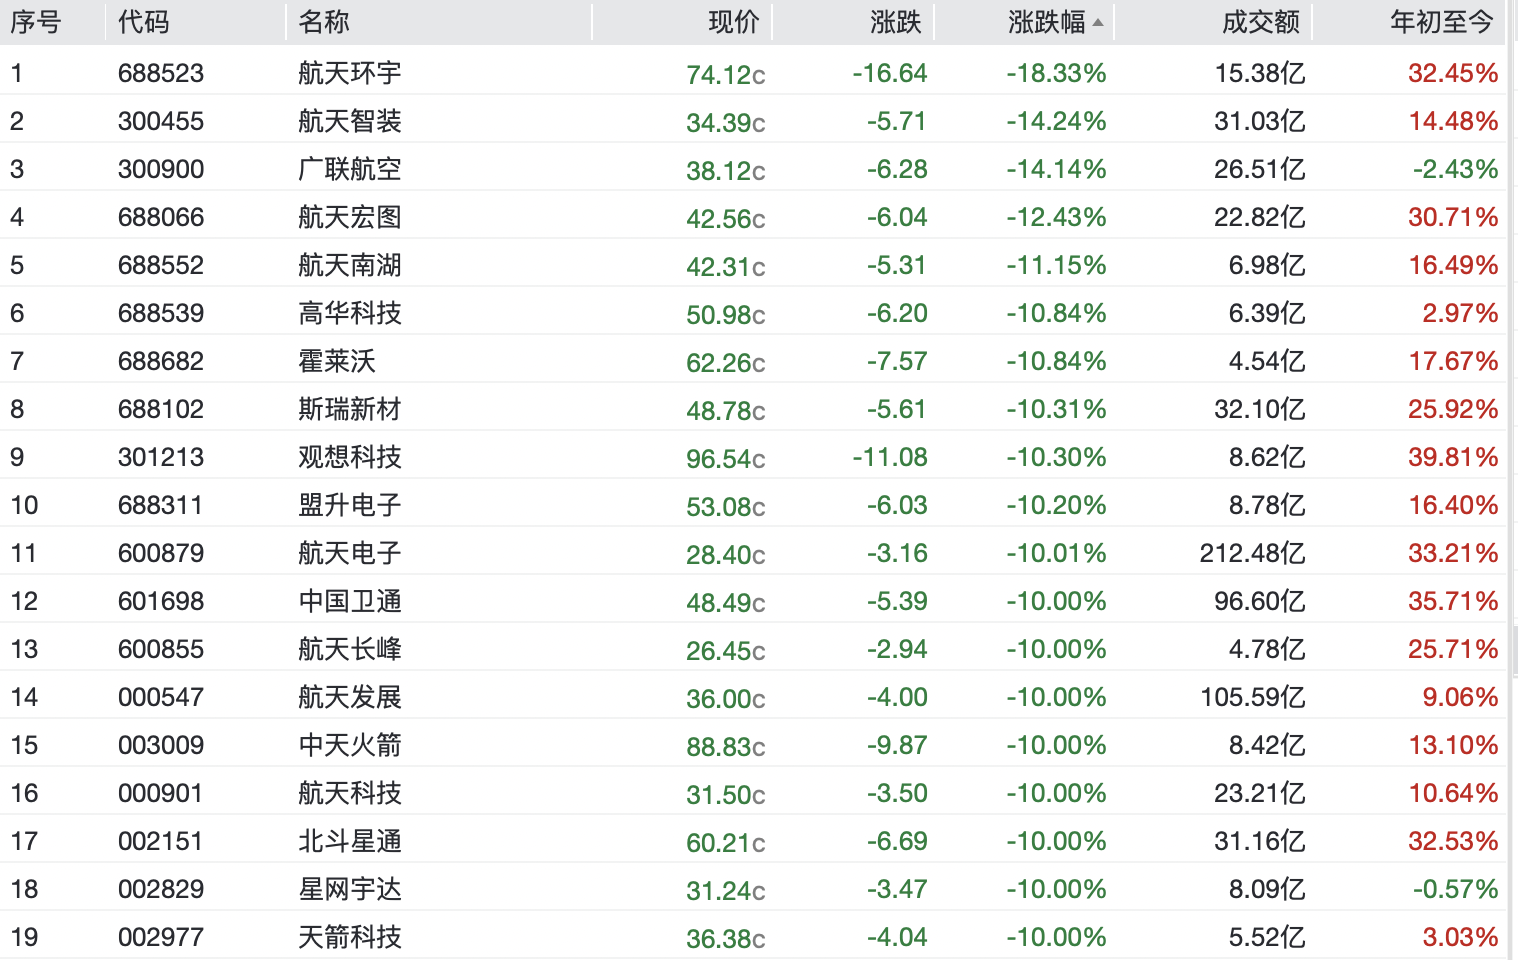Click 航天发展 turnover value 105.59亿
Screen dimensions: 1518x960
1252,697
